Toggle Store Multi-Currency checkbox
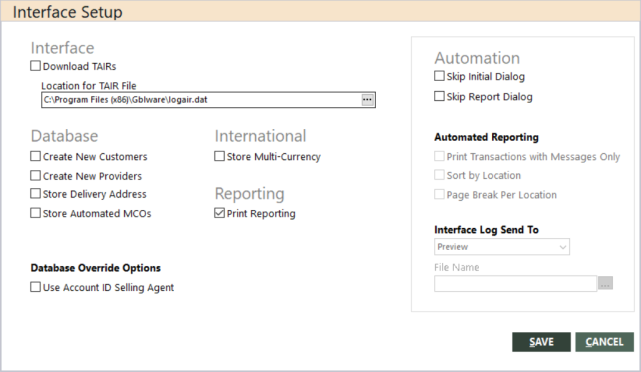The image size is (641, 372). tap(220, 156)
